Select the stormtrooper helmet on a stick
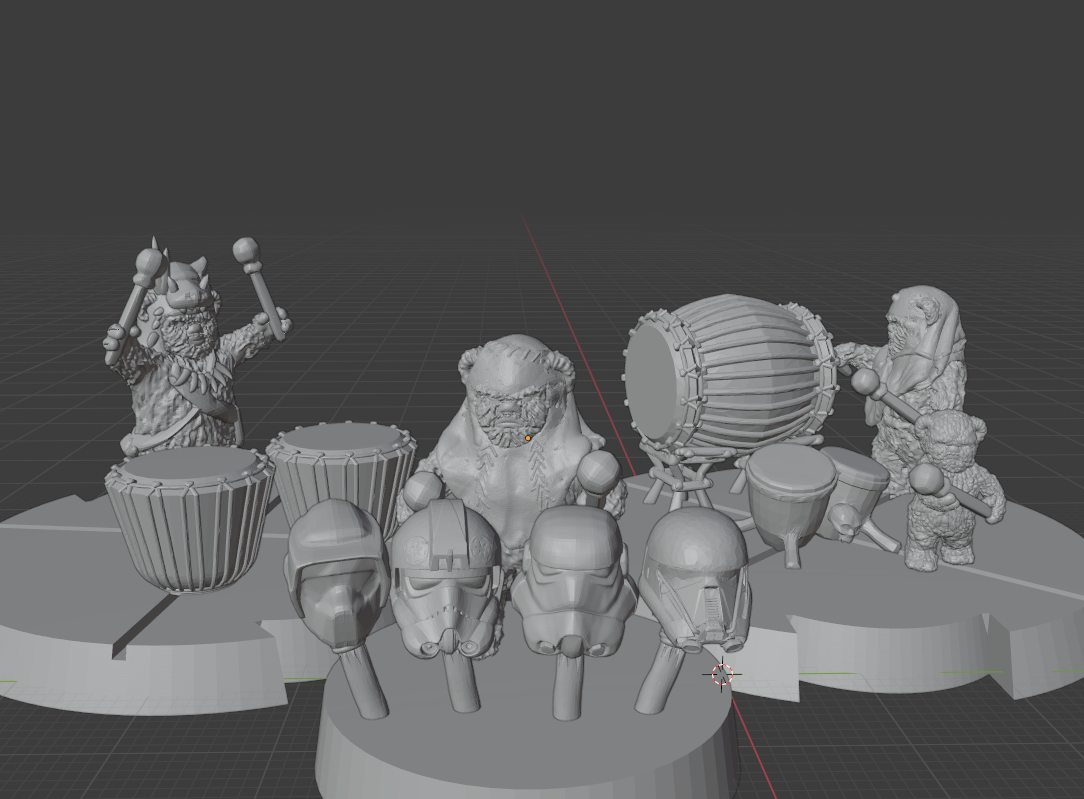This screenshot has height=799, width=1084. (x=574, y=581)
